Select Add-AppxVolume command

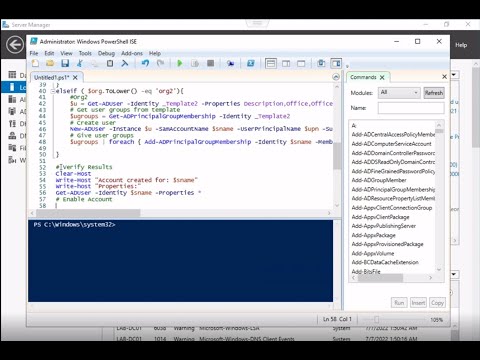tap(373, 253)
